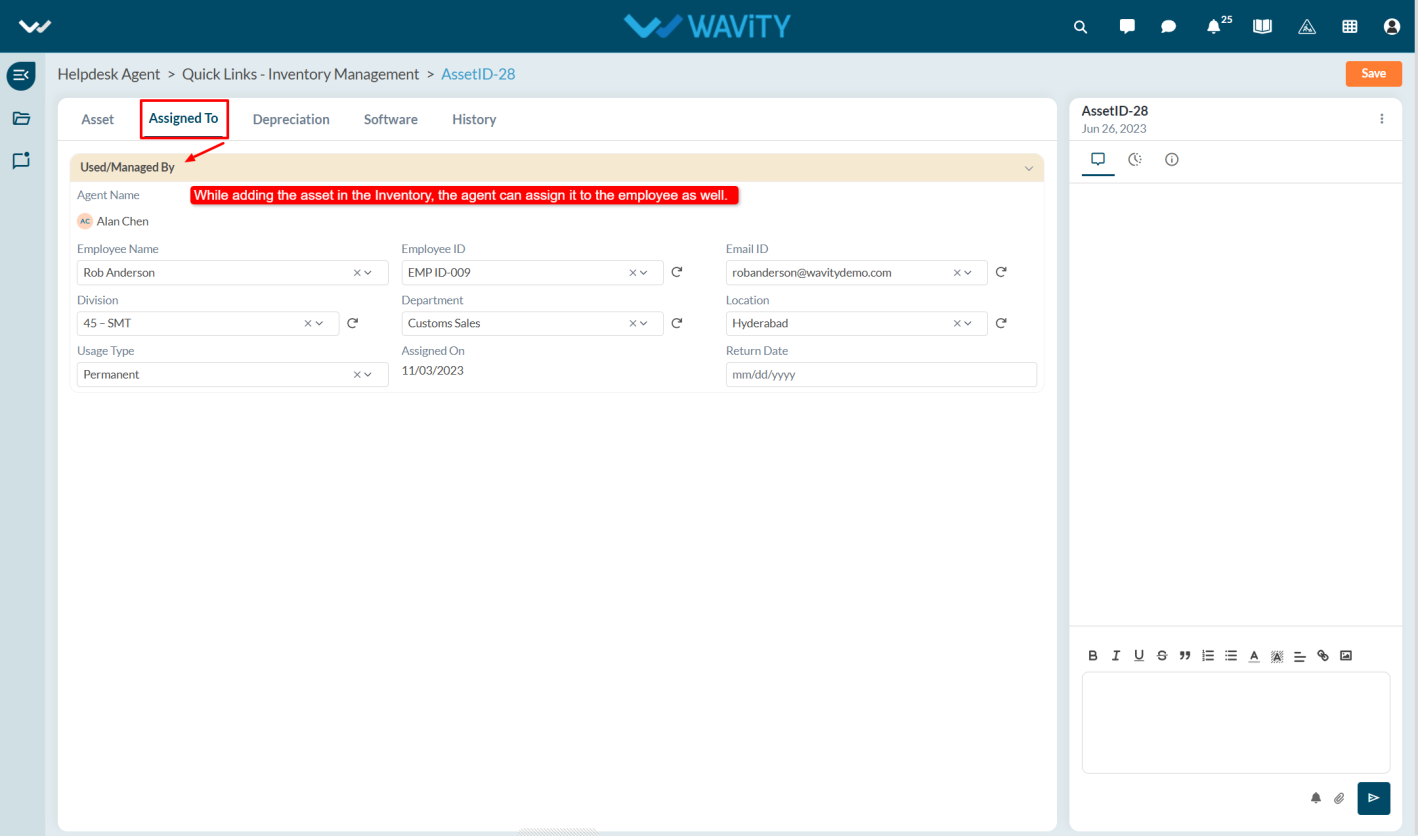Click inside the comment text box

pyautogui.click(x=1236, y=722)
